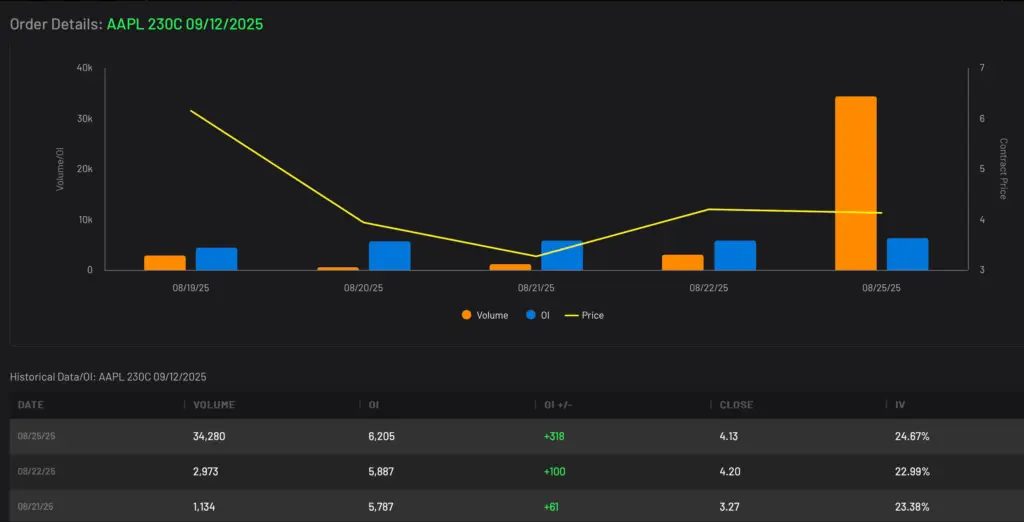Click the OI value 5,887
The height and width of the screenshot is (522, 1024).
click(381, 472)
